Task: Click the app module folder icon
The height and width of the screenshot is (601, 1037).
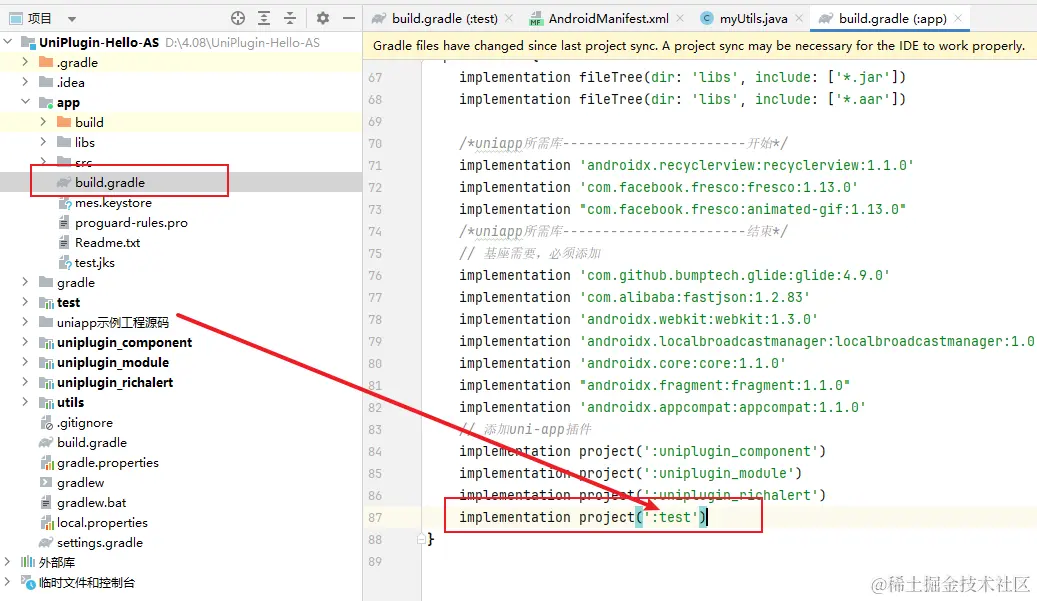Action: (x=46, y=102)
